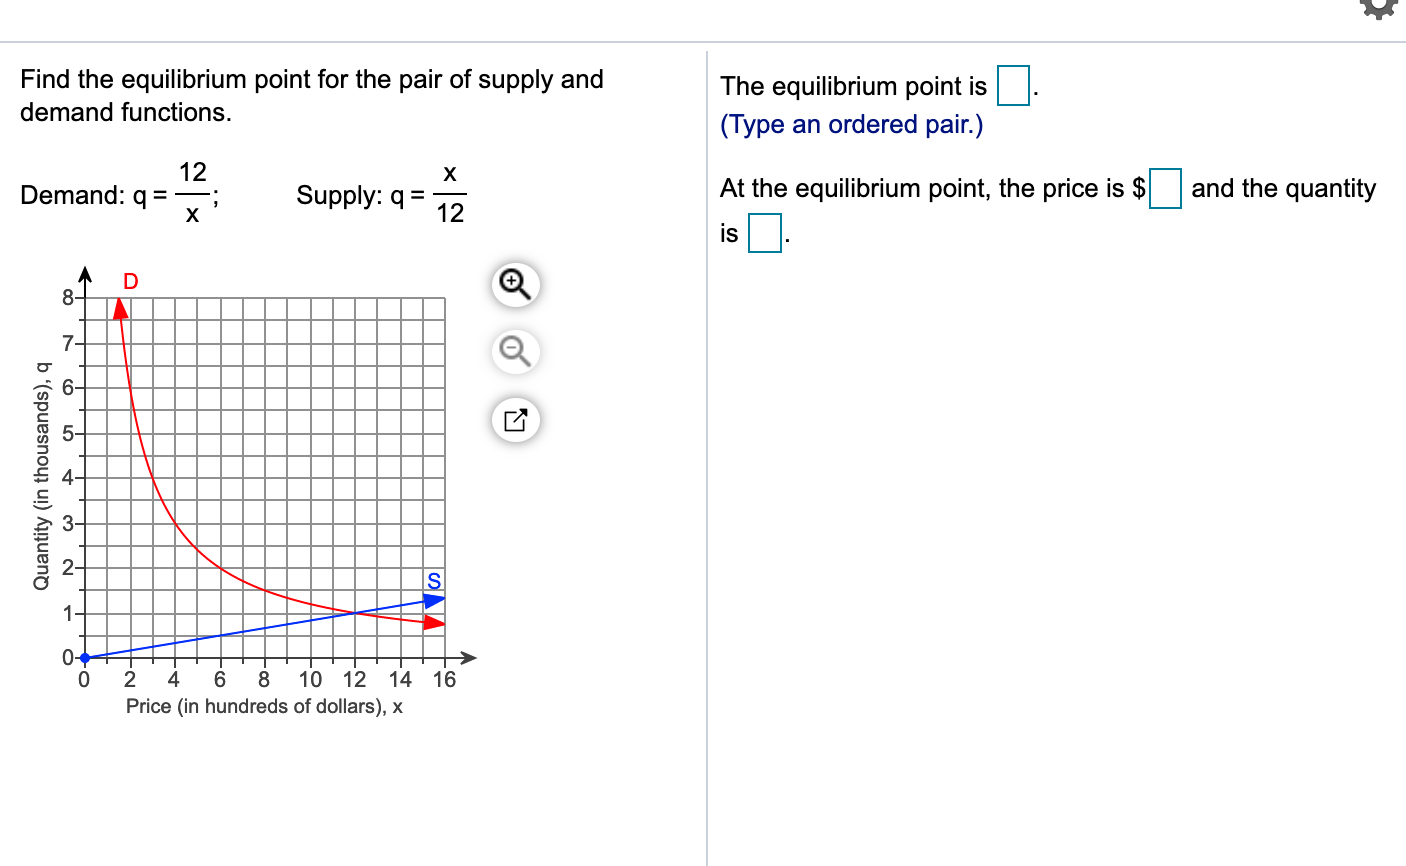Click the supply function expression x/12

click(451, 193)
